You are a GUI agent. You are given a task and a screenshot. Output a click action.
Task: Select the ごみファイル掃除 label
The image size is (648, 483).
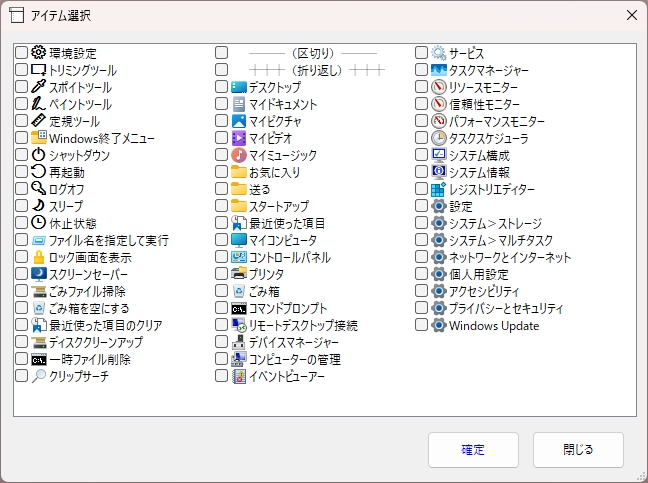click(x=87, y=291)
